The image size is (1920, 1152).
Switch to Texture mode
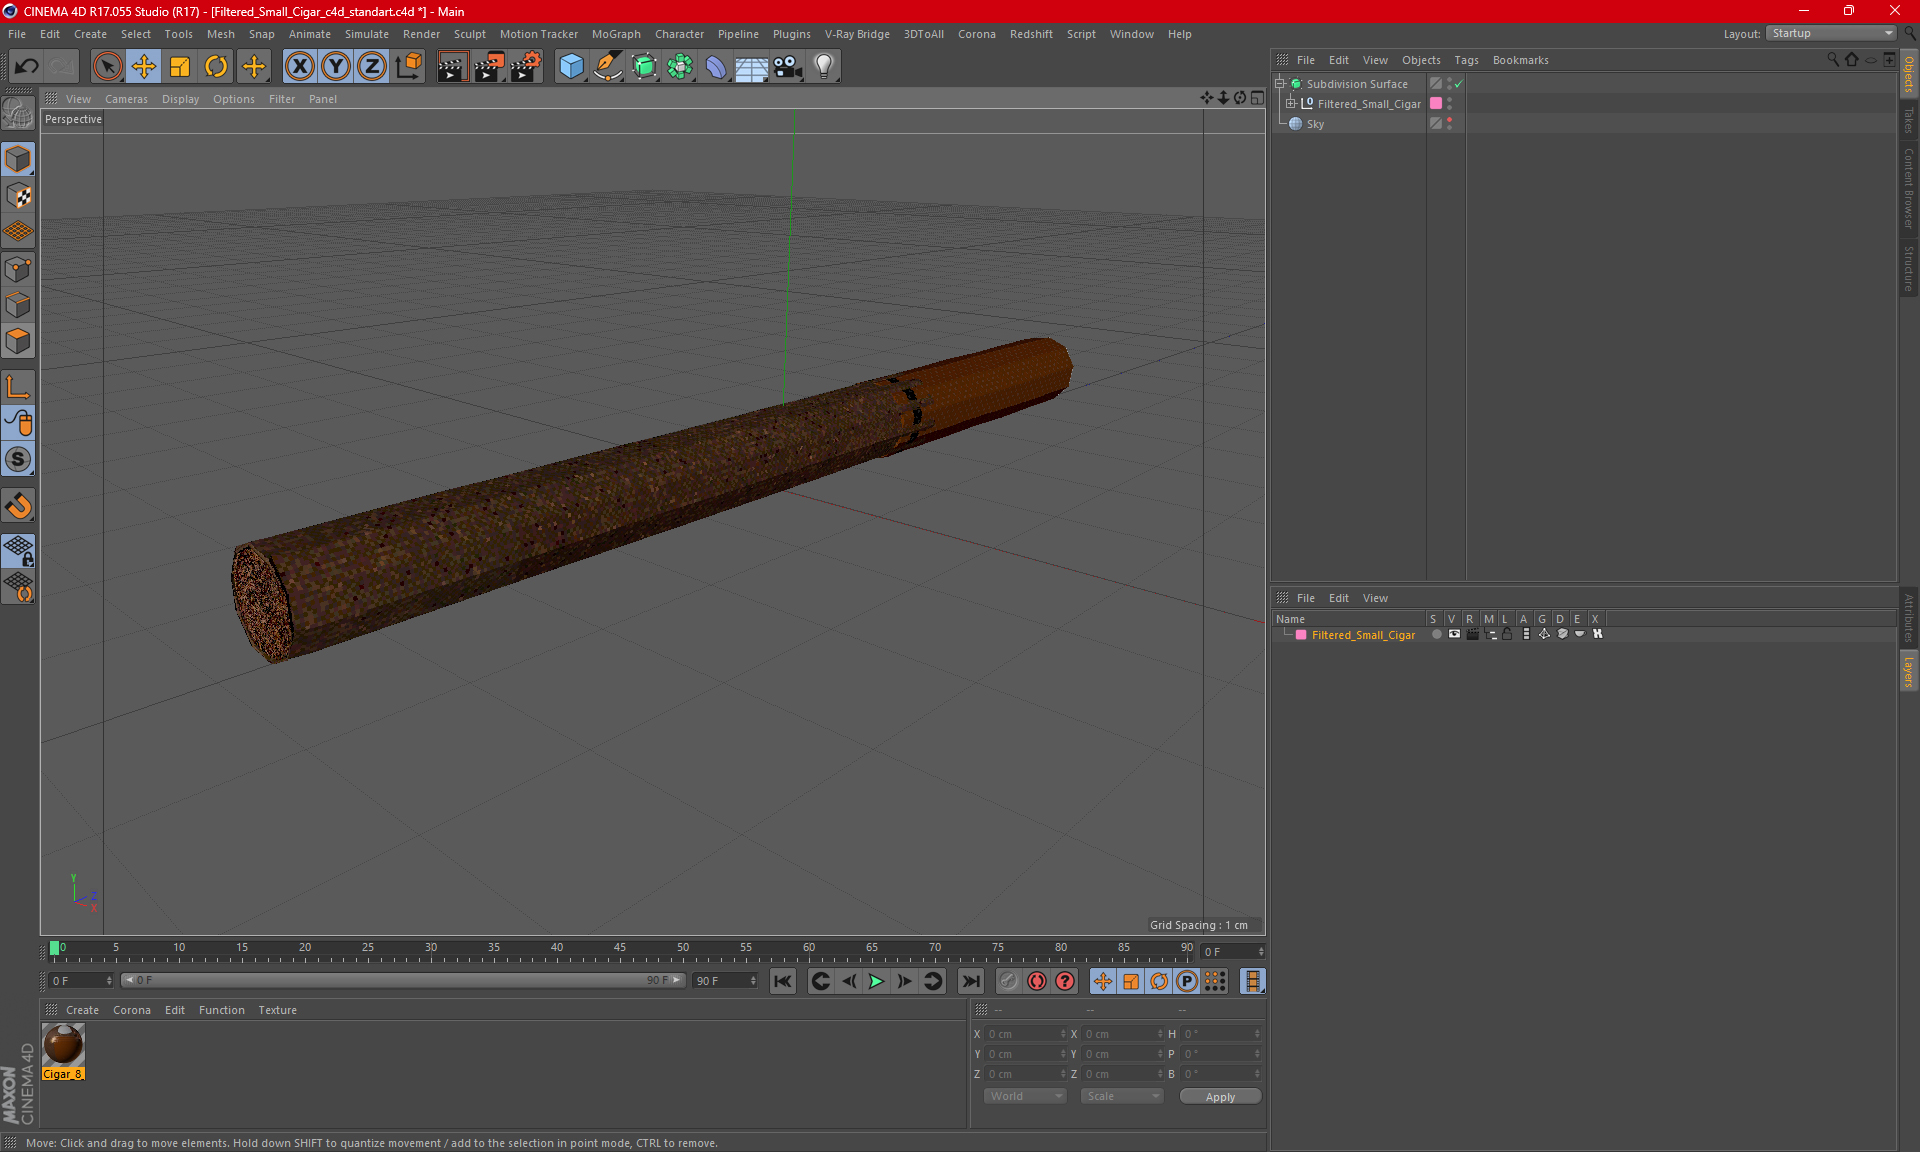(18, 196)
